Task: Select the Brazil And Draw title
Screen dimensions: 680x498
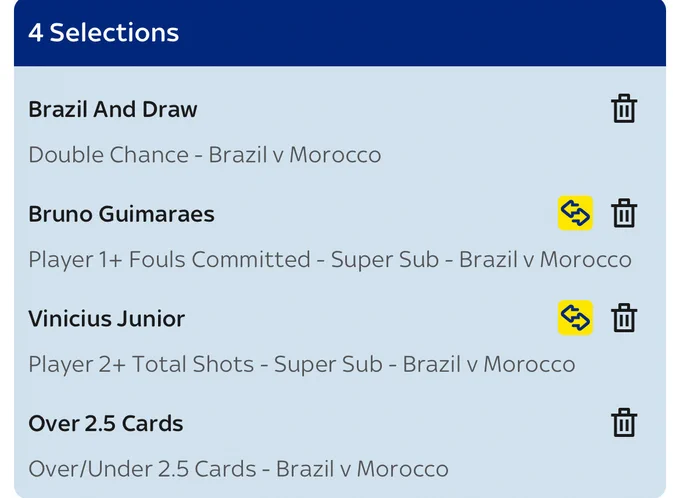Action: 113,109
